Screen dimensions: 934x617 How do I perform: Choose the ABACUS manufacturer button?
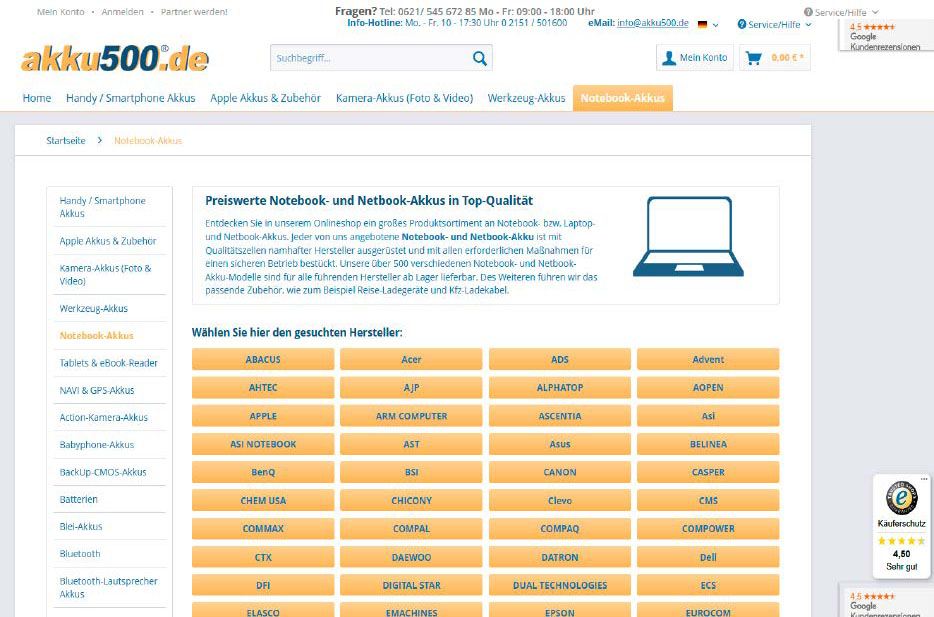tap(263, 359)
